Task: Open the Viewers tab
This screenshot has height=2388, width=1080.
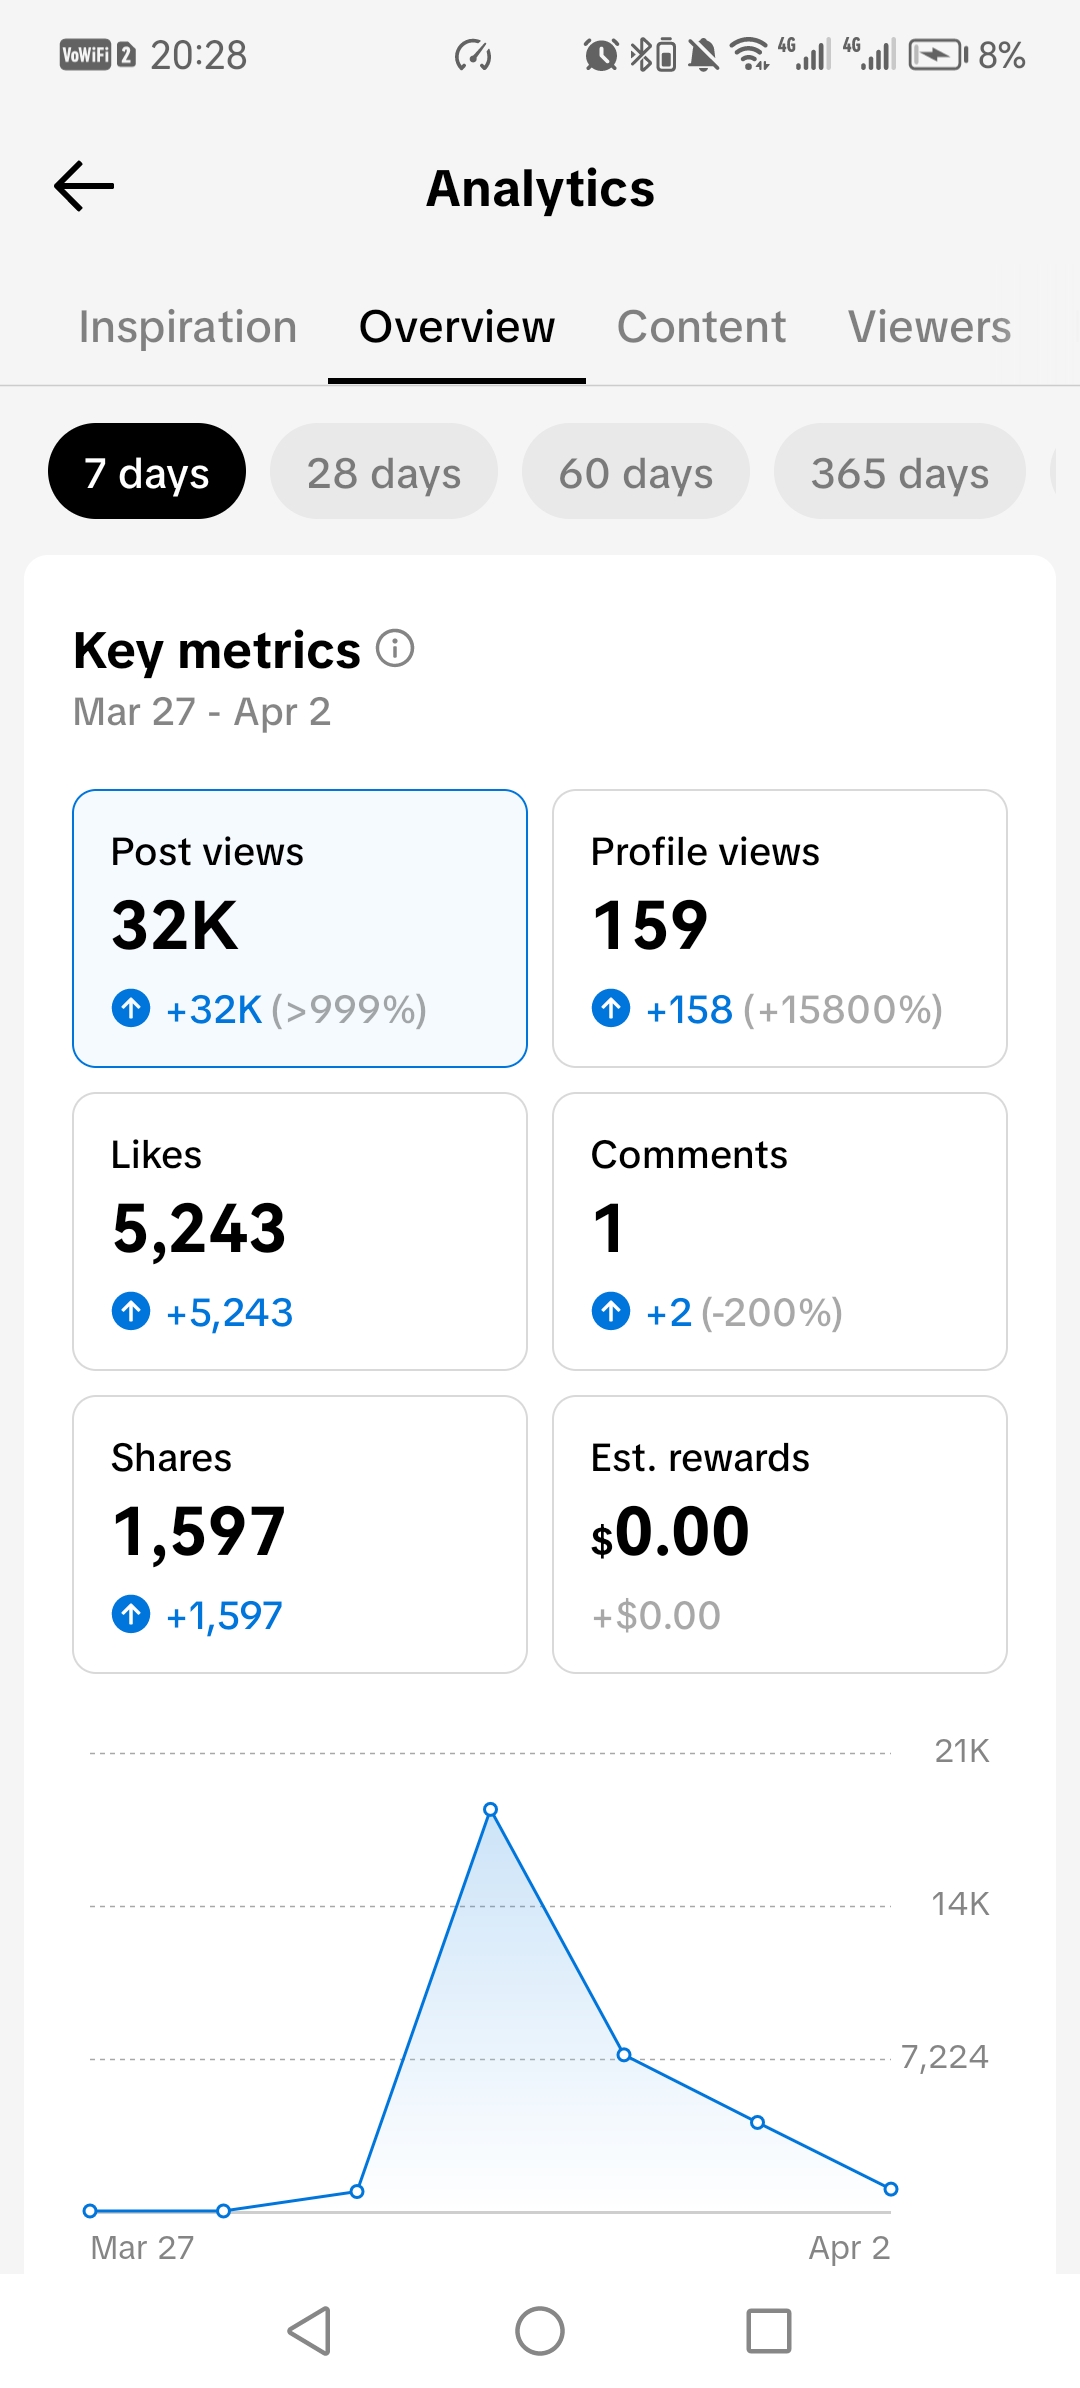Action: [929, 327]
